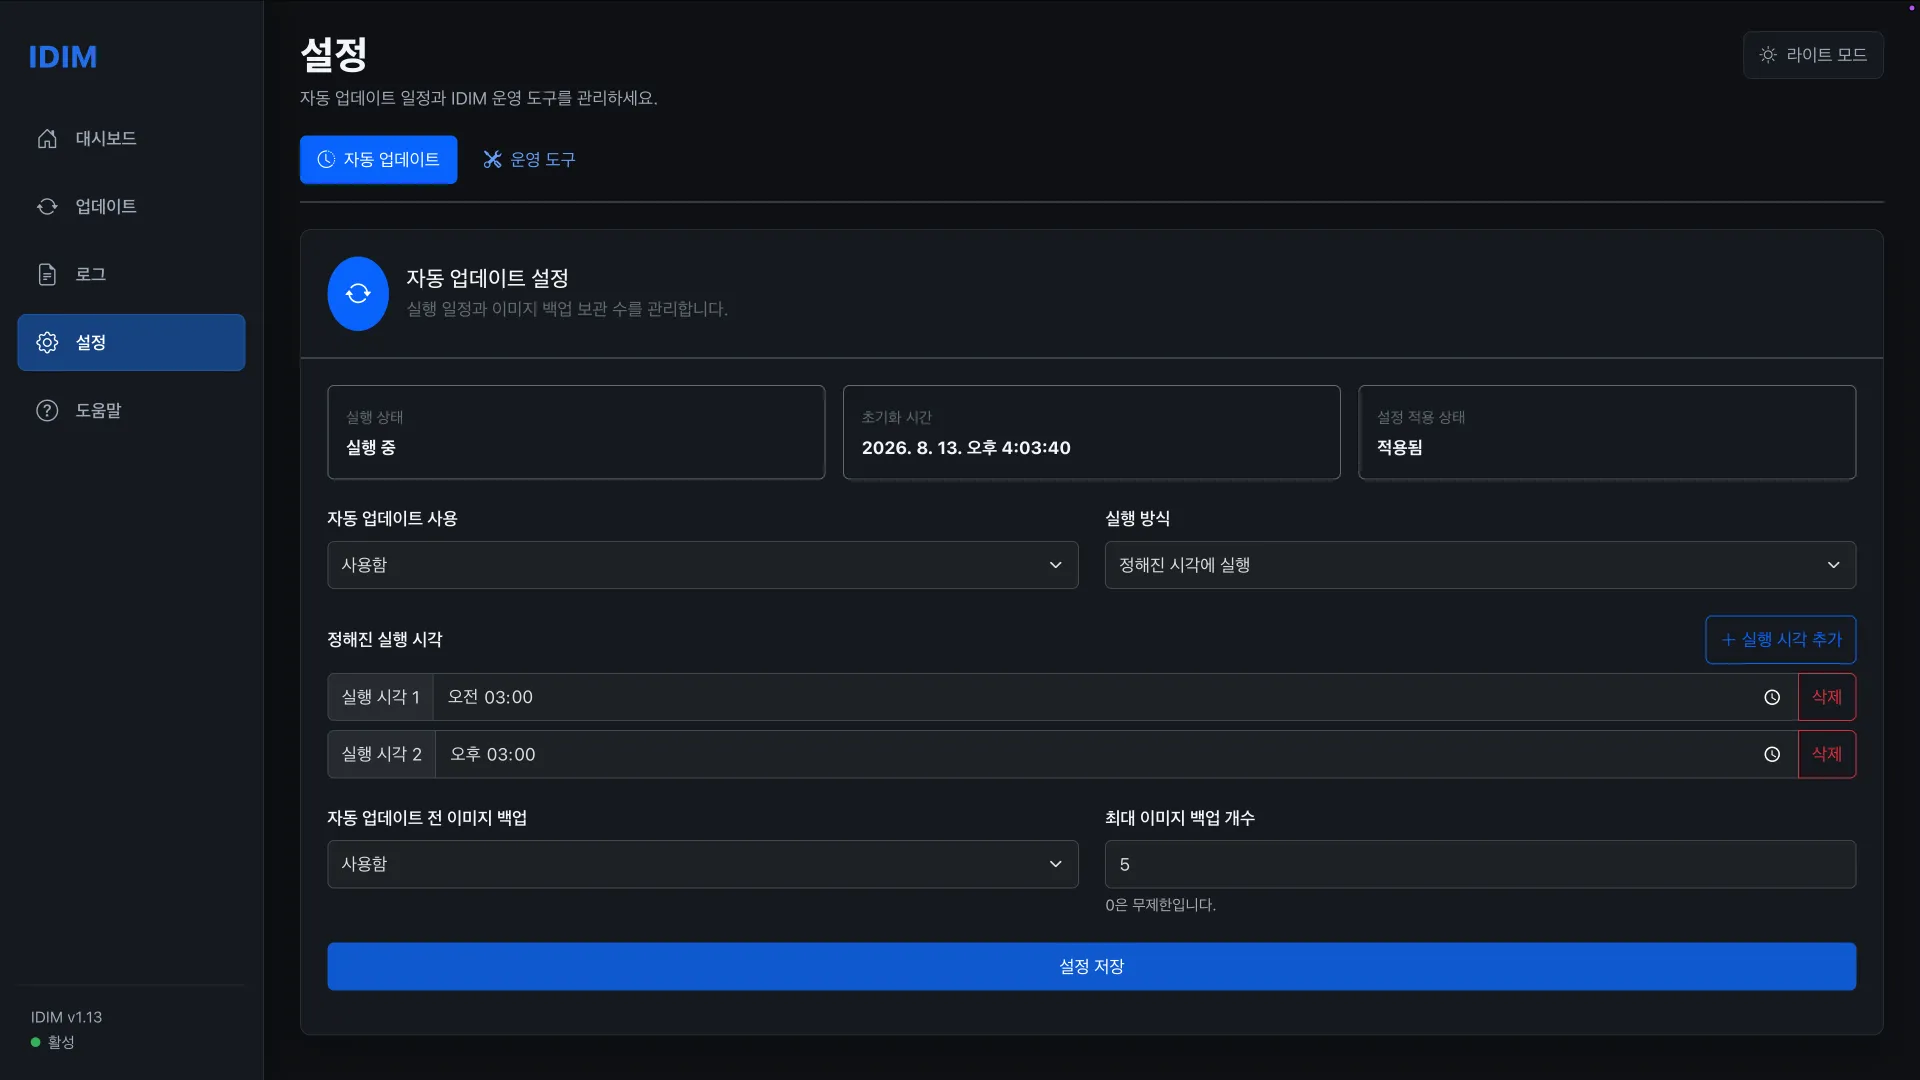Click the house icon beside 대시보드
The width and height of the screenshot is (1920, 1080).
47,139
